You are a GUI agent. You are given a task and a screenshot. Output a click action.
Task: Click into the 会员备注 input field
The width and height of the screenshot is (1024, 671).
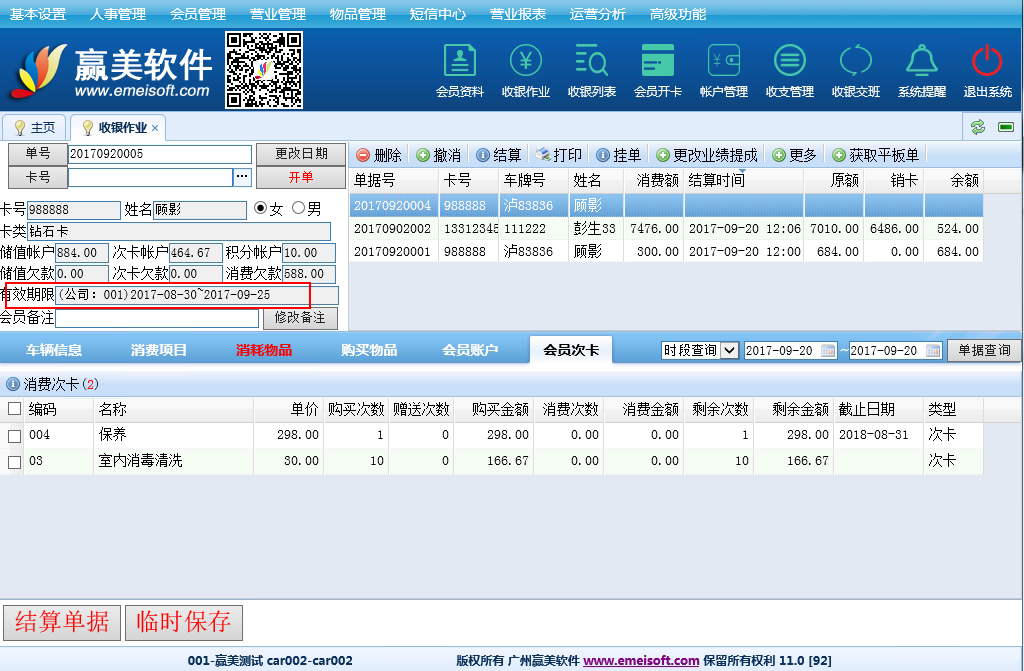(157, 318)
